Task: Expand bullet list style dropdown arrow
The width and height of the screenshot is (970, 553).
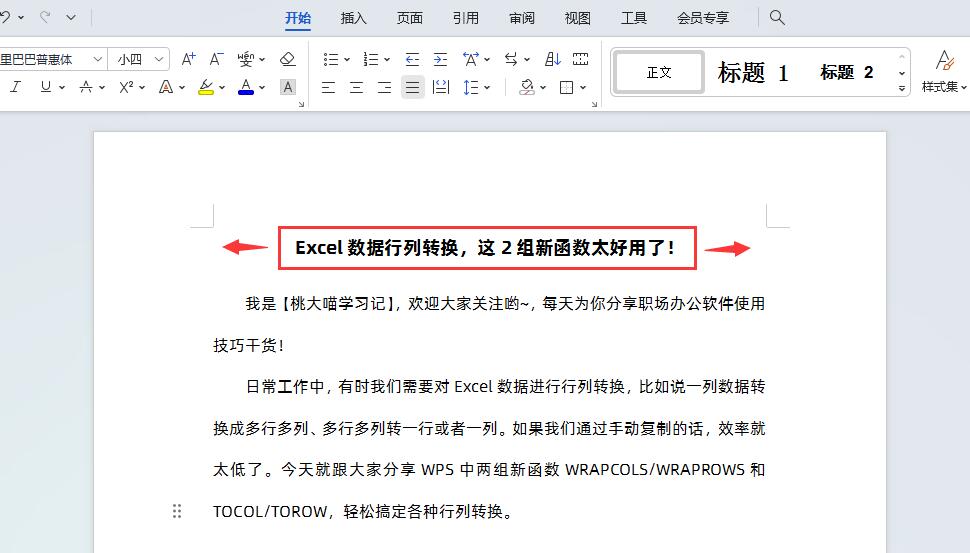Action: [x=347, y=59]
